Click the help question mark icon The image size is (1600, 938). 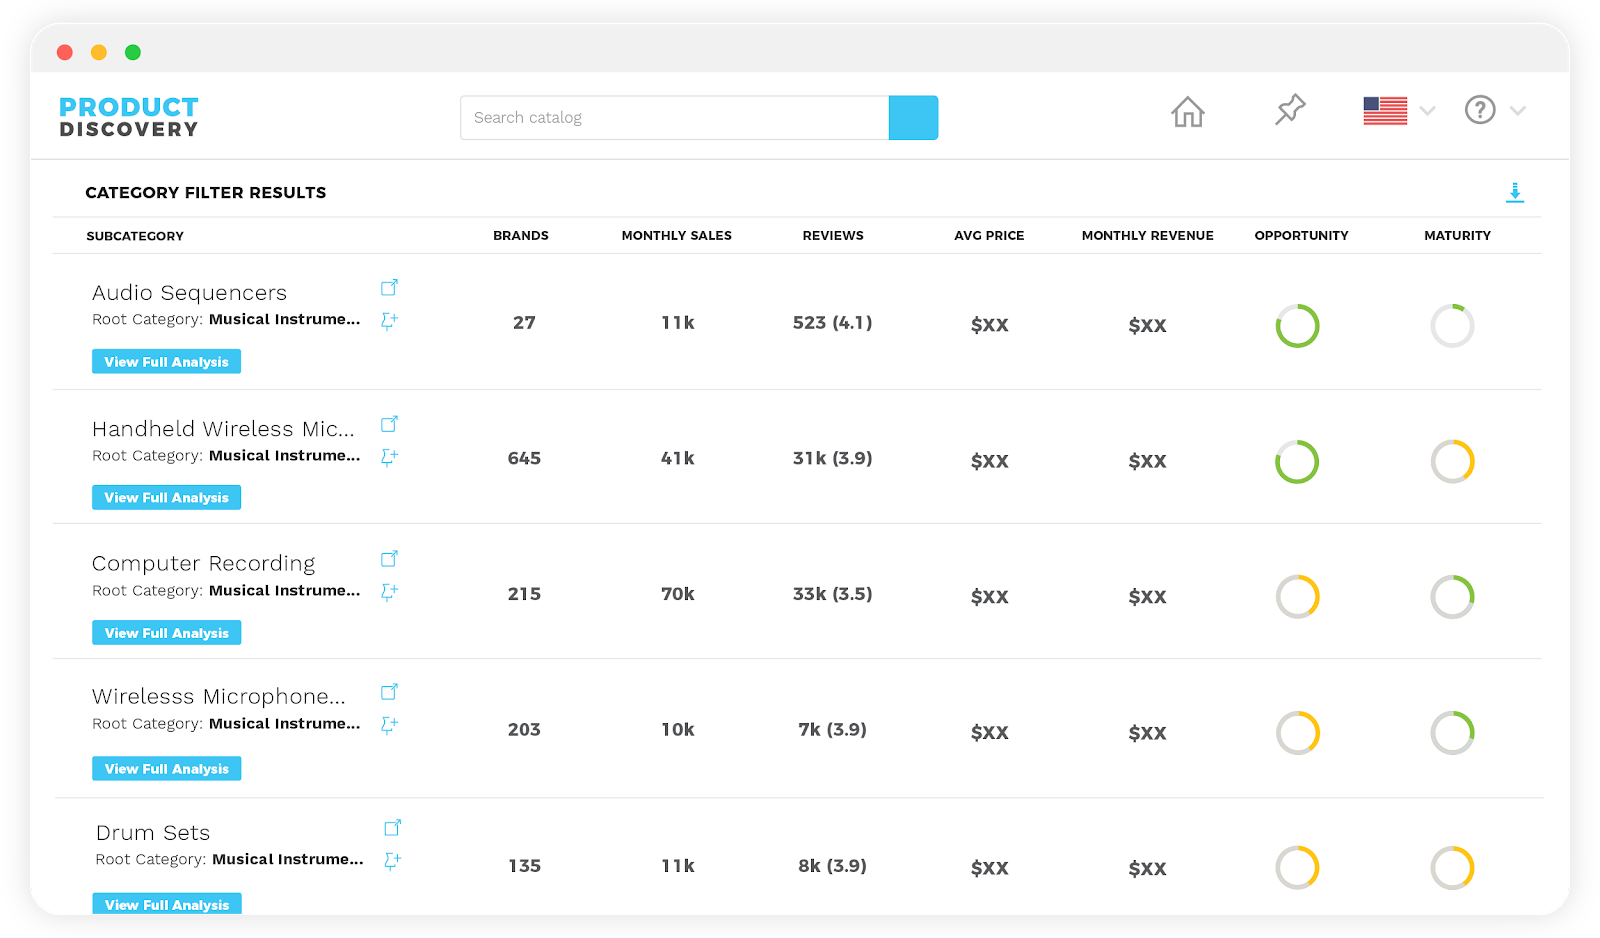pyautogui.click(x=1480, y=110)
